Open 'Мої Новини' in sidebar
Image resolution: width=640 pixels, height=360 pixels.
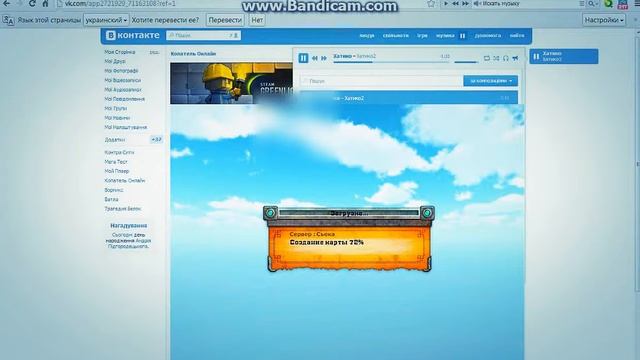point(117,118)
